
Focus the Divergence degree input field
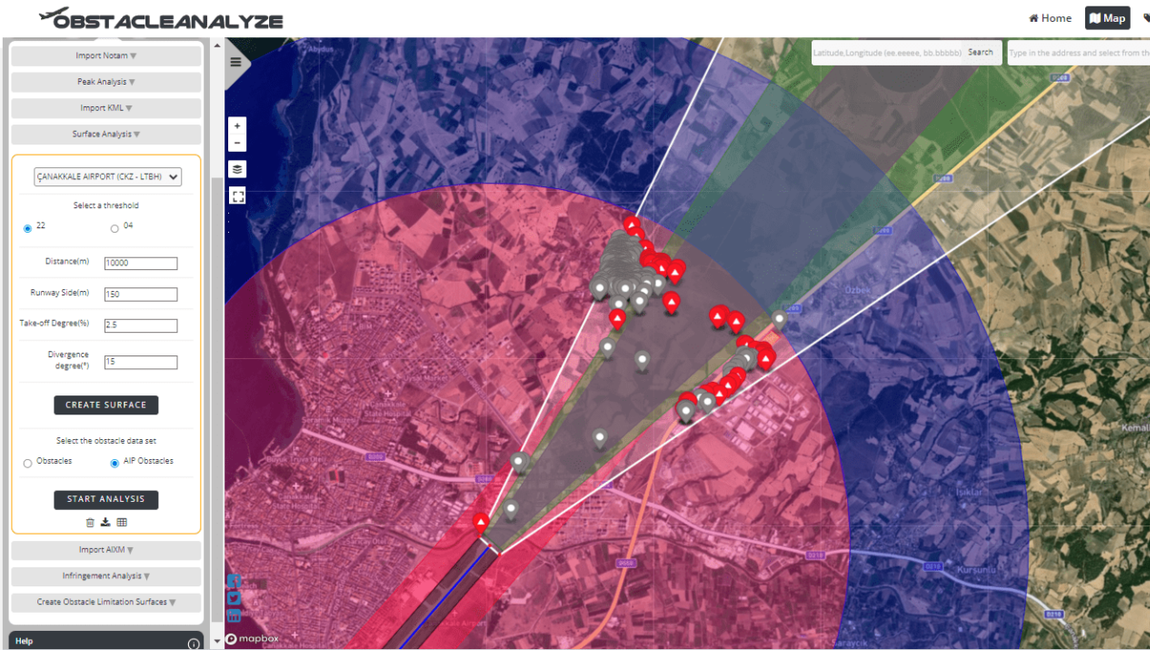[x=141, y=362]
